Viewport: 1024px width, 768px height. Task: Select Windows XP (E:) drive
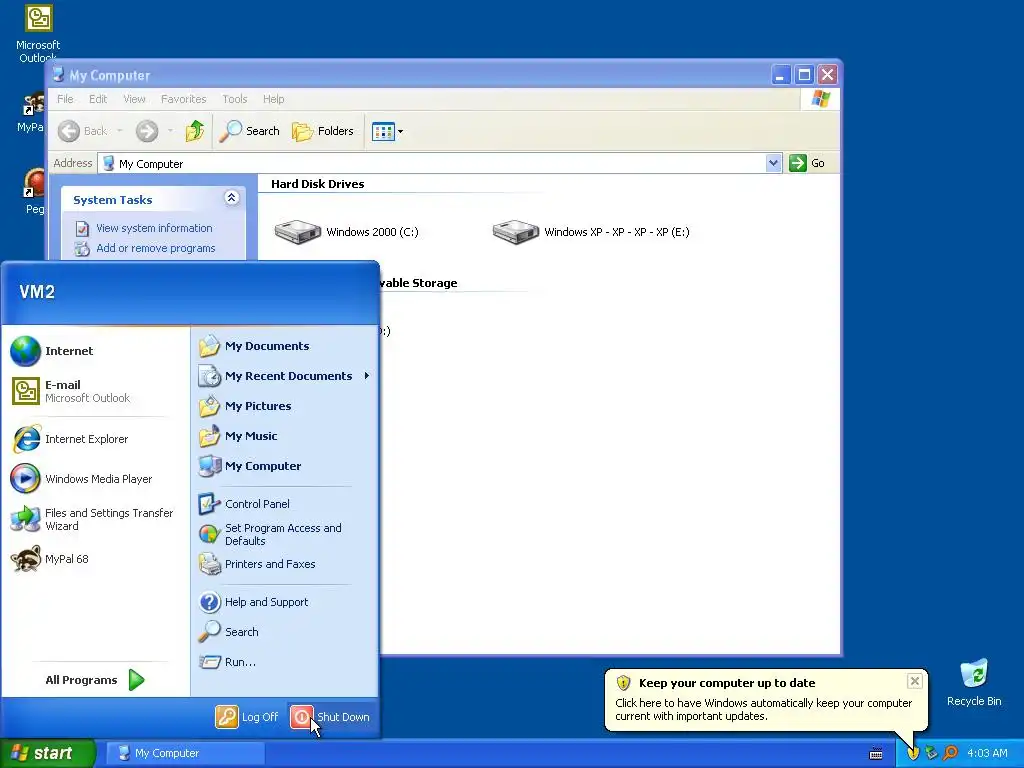(591, 232)
